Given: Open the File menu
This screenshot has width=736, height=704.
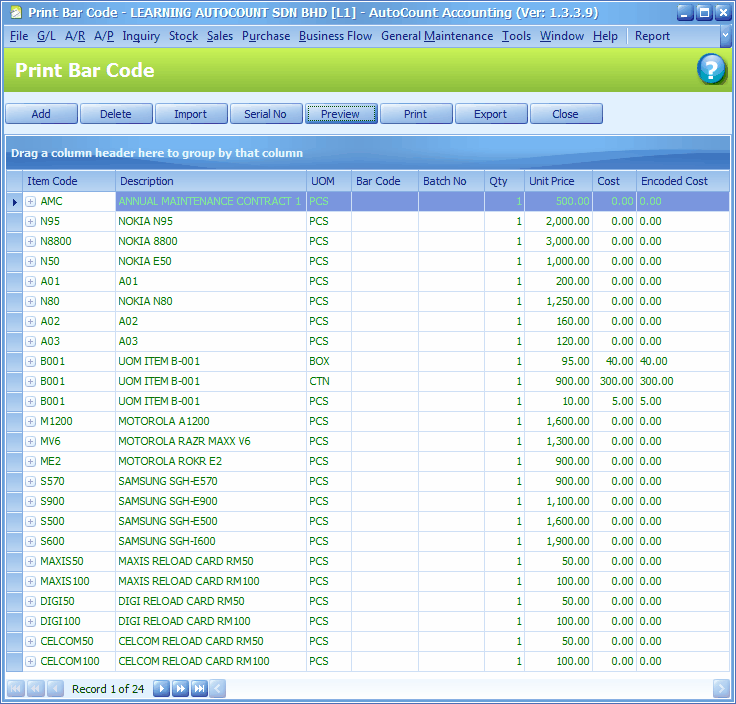Looking at the screenshot, I should (19, 36).
